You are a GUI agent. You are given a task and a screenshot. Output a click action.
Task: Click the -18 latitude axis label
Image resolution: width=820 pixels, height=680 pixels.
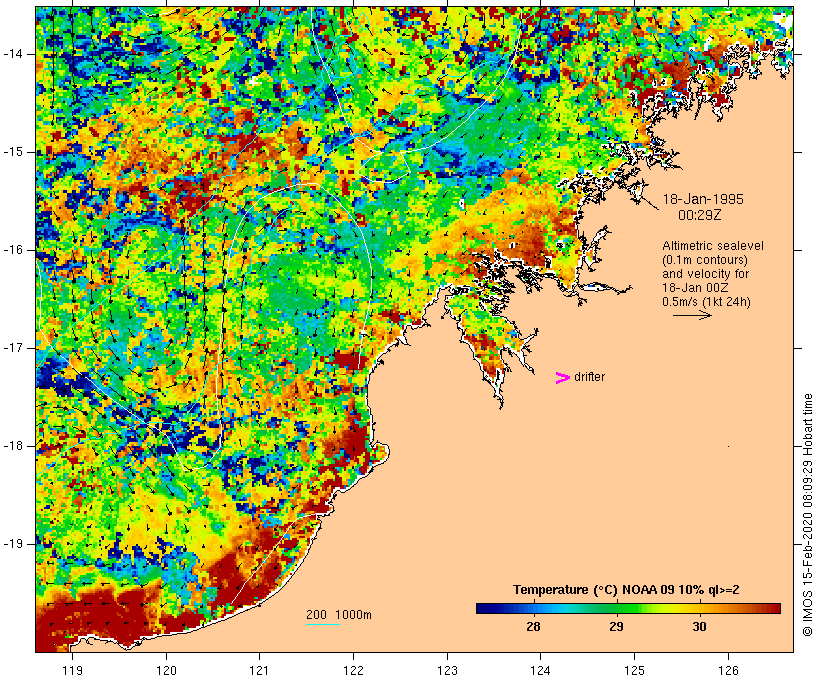point(13,446)
